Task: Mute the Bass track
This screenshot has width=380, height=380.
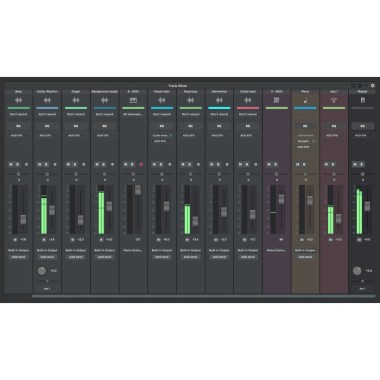Action: [x=11, y=164]
